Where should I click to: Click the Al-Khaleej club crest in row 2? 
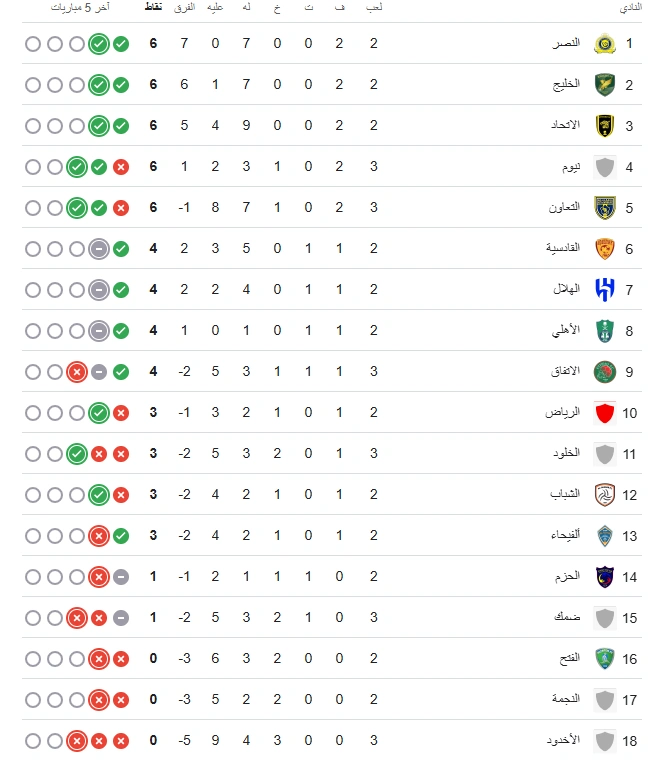tap(605, 85)
